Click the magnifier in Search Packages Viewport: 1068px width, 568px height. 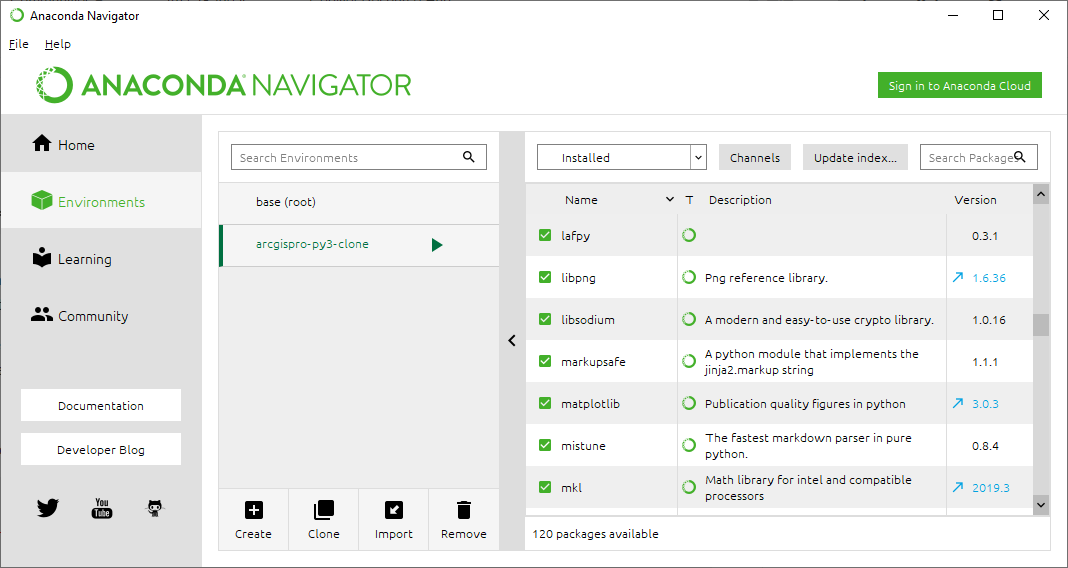pos(1020,157)
